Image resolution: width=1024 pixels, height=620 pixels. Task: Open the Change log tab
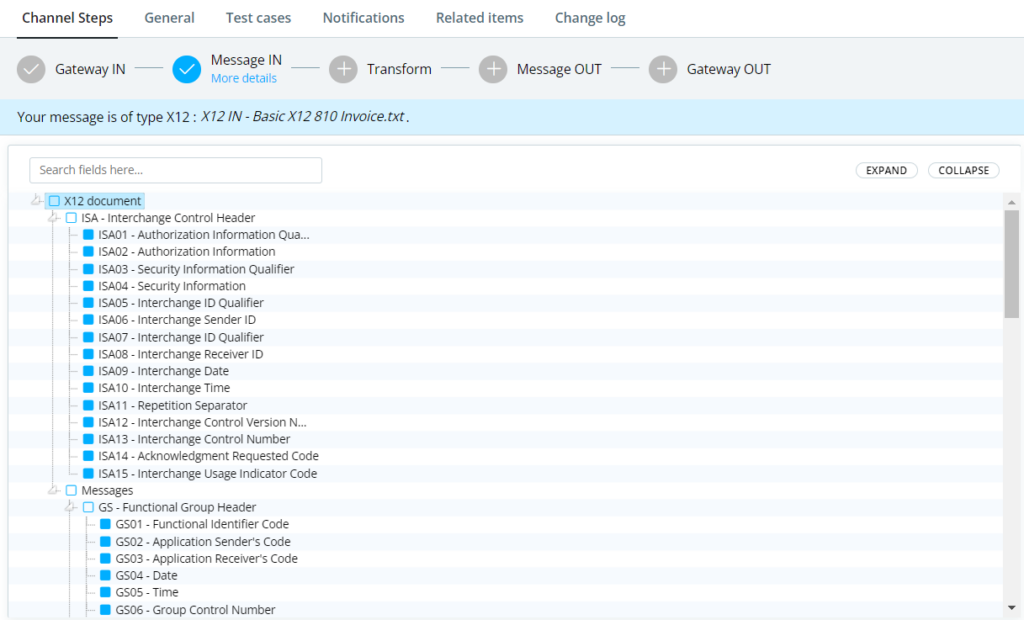point(590,18)
